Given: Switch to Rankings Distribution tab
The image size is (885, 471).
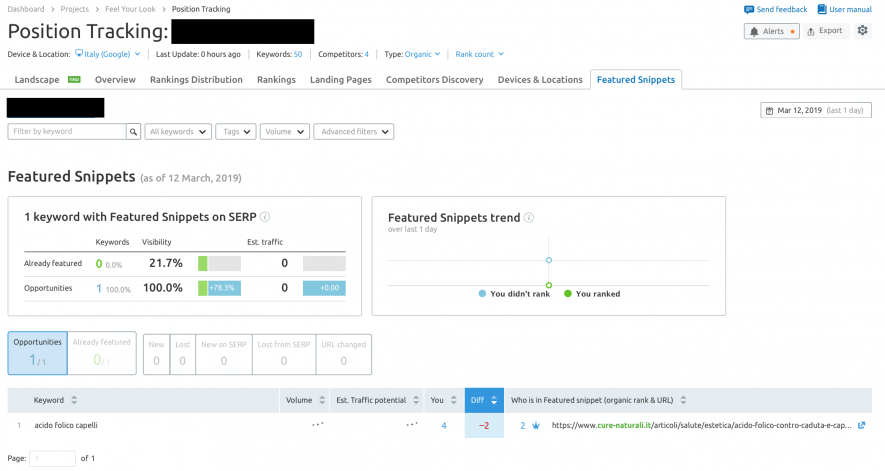Looking at the screenshot, I should click(196, 80).
